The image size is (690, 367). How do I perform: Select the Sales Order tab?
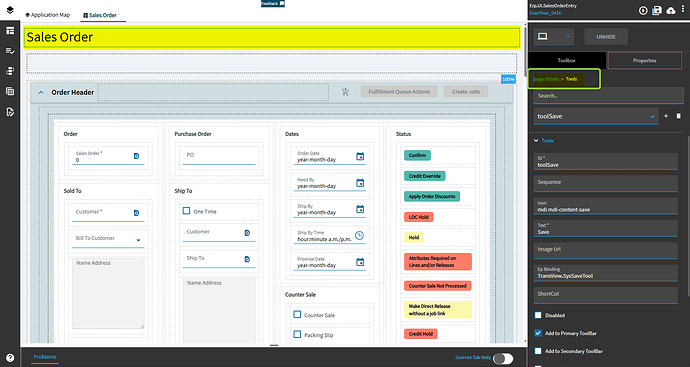(x=100, y=15)
